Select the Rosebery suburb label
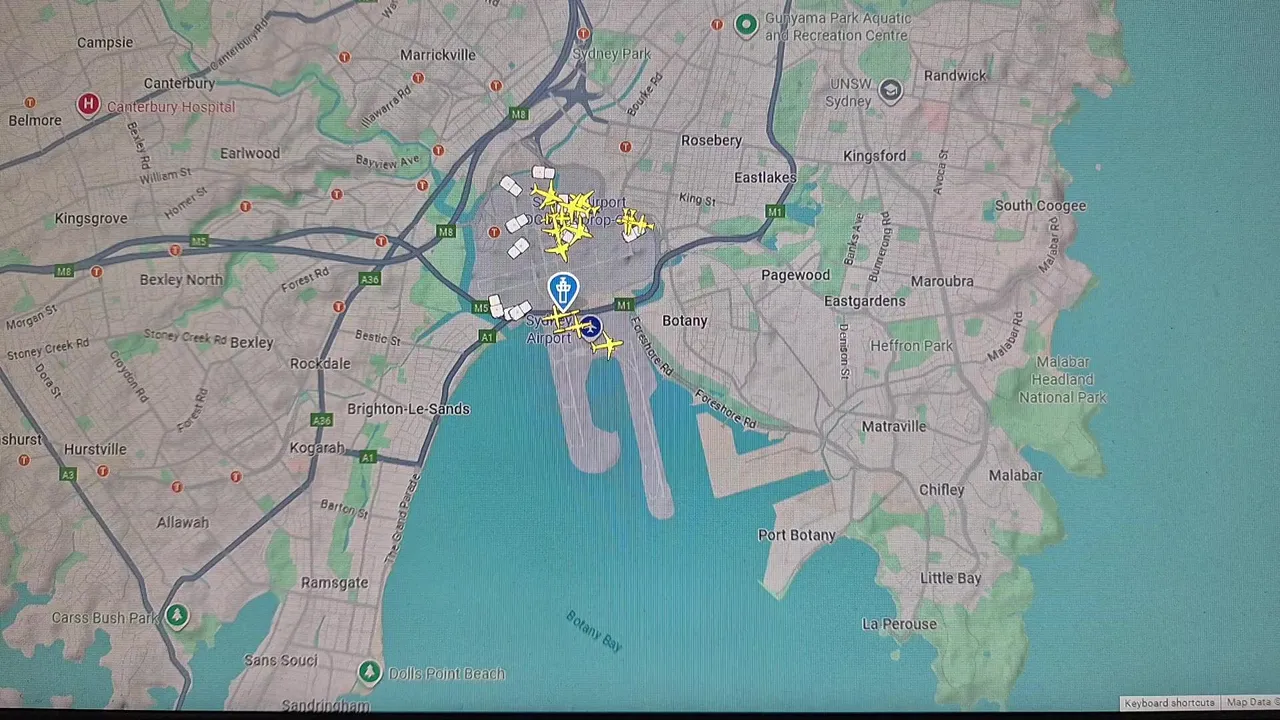This screenshot has width=1280, height=720. point(711,140)
